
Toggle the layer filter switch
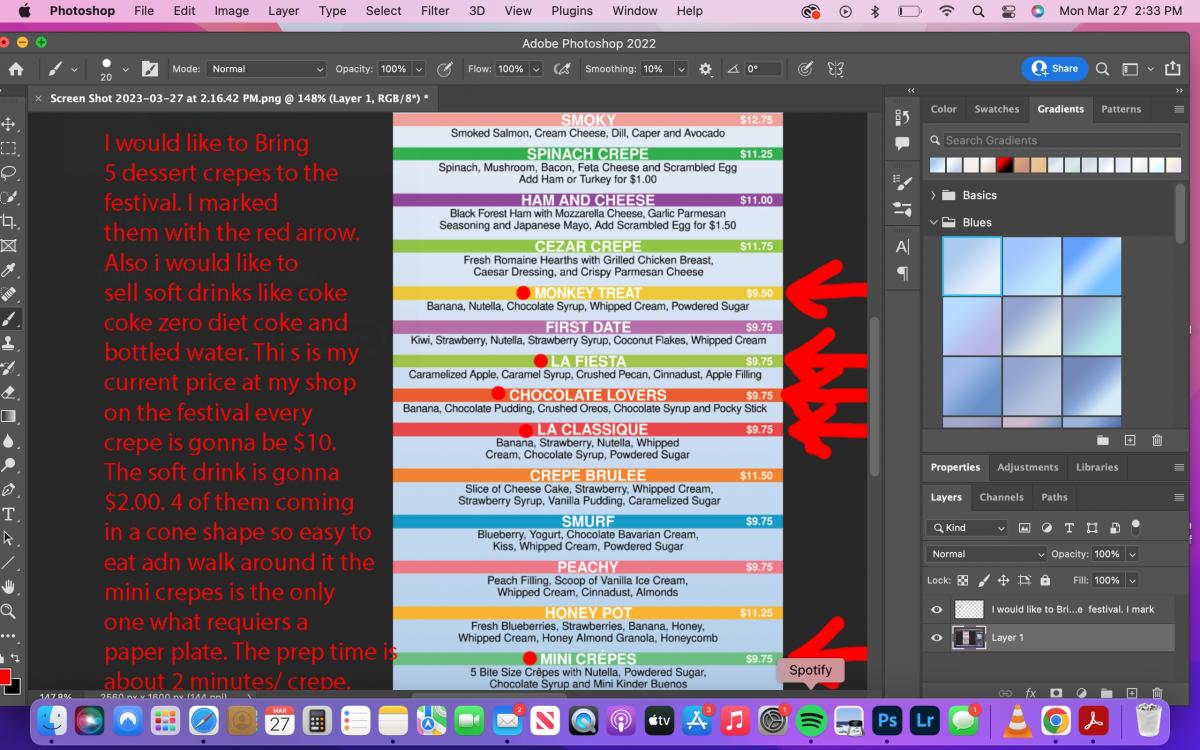[1135, 526]
